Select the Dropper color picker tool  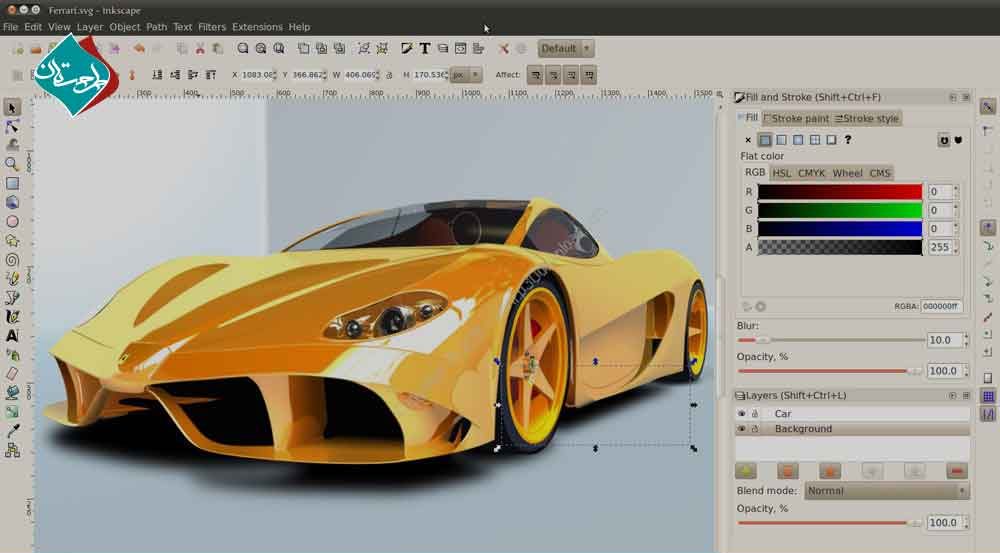12,431
